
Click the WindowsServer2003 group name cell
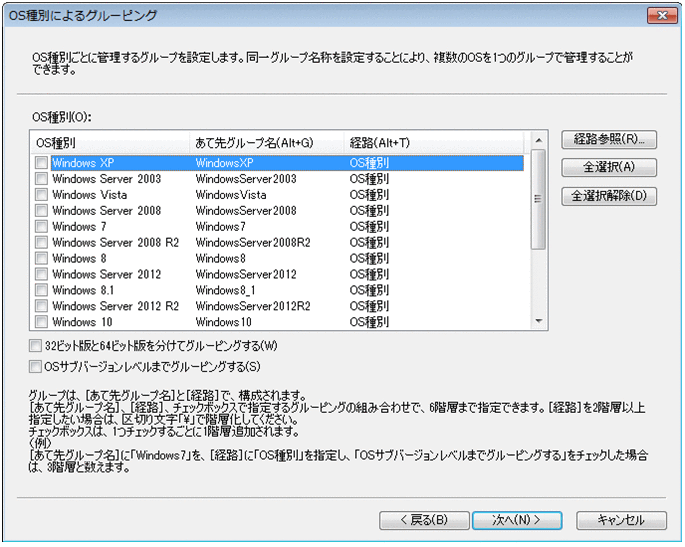tap(246, 179)
